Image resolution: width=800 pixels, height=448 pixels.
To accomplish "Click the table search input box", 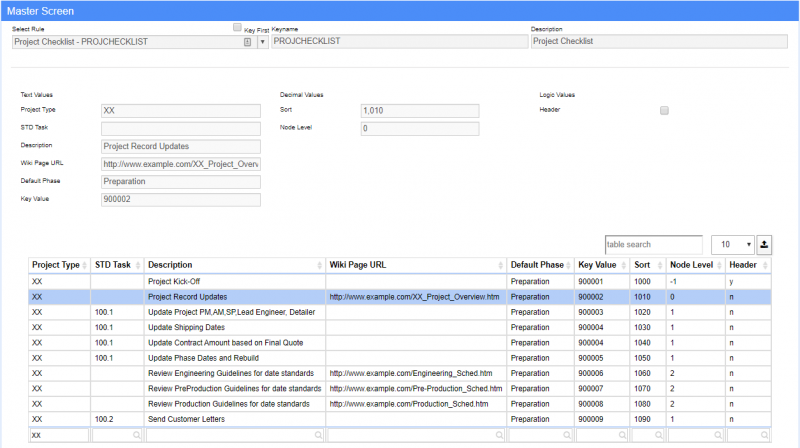I will click(654, 244).
